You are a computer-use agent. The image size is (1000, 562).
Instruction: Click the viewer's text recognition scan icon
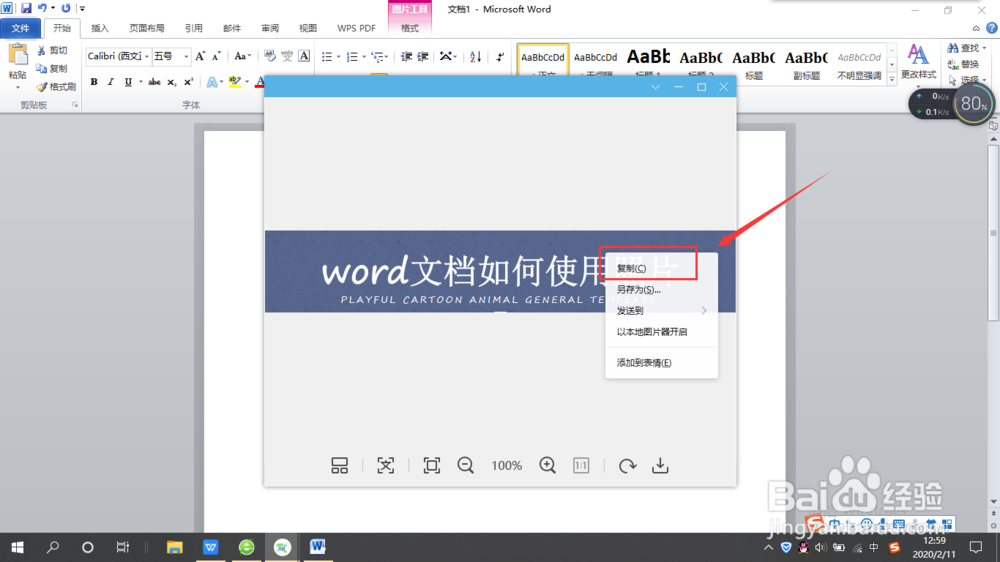click(385, 466)
